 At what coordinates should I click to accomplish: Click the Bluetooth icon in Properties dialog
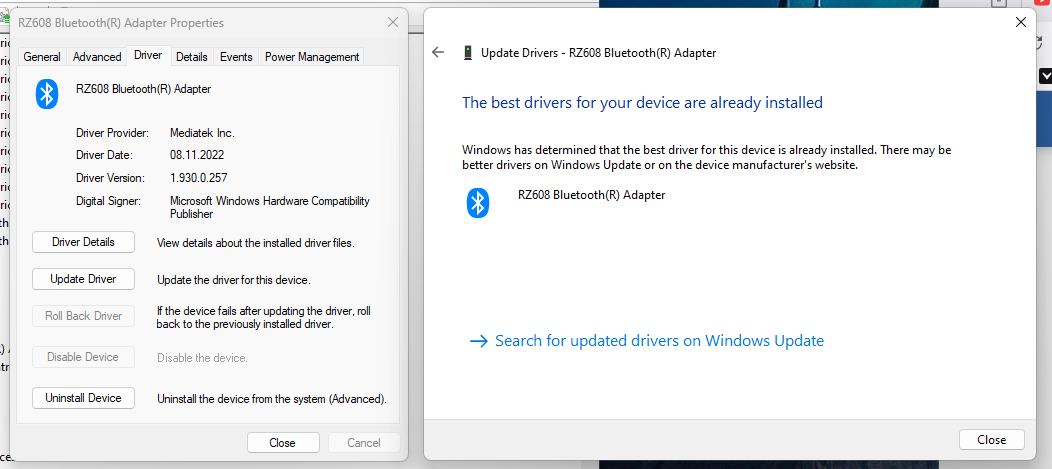(47, 93)
